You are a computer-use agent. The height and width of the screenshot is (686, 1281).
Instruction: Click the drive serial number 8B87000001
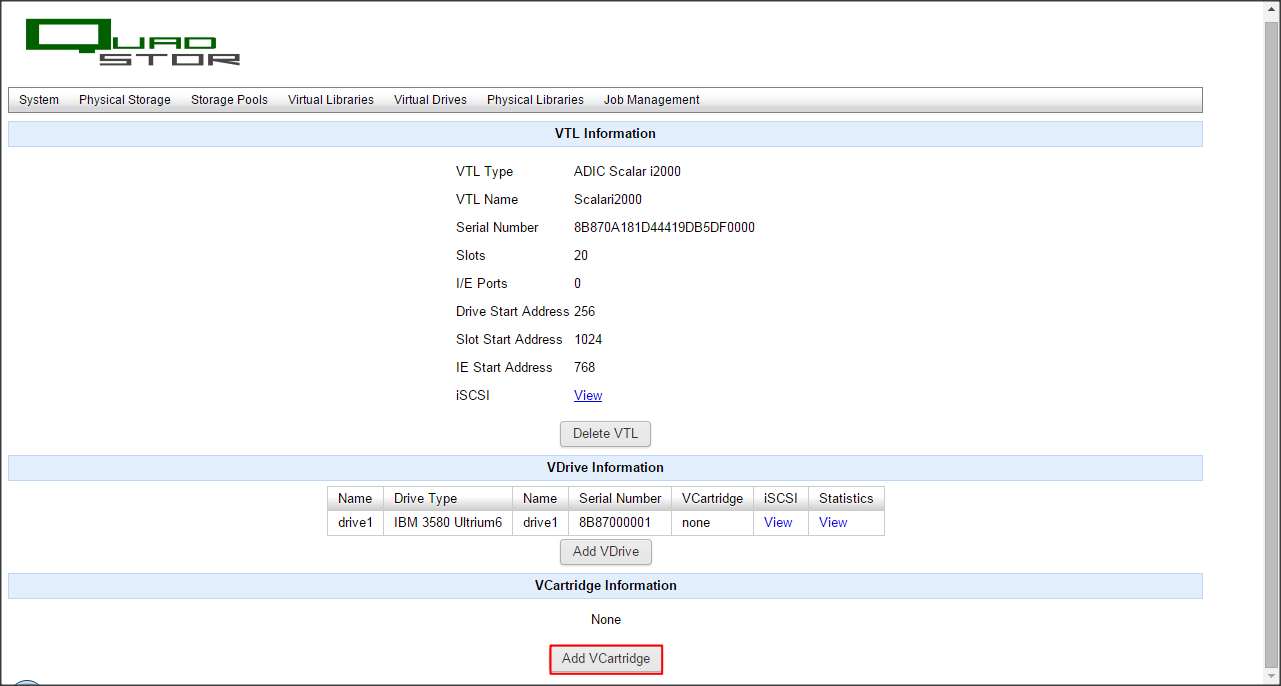(x=615, y=523)
